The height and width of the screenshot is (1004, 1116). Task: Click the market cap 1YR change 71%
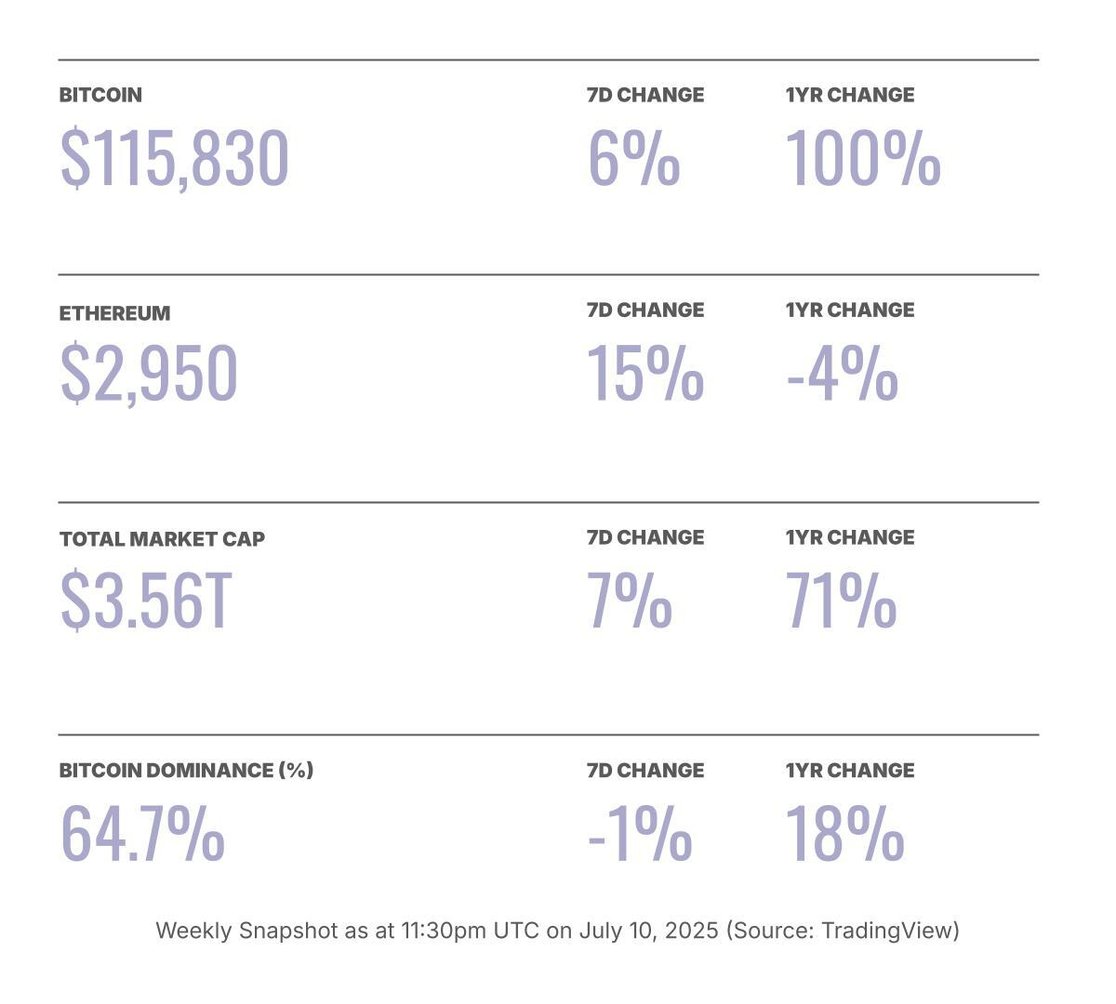(841, 601)
